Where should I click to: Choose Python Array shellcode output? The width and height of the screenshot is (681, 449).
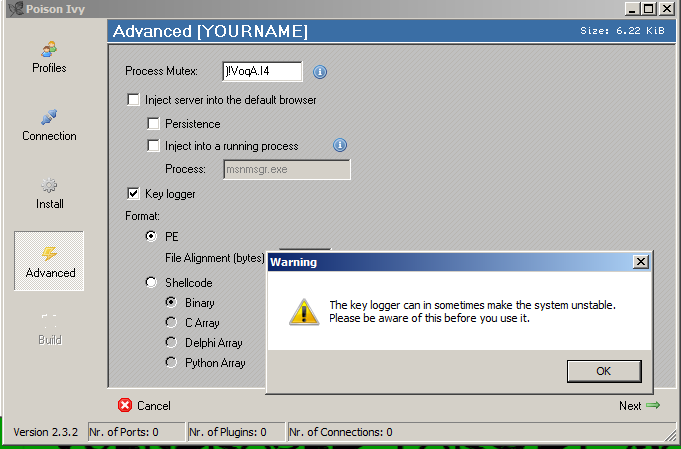point(171,362)
